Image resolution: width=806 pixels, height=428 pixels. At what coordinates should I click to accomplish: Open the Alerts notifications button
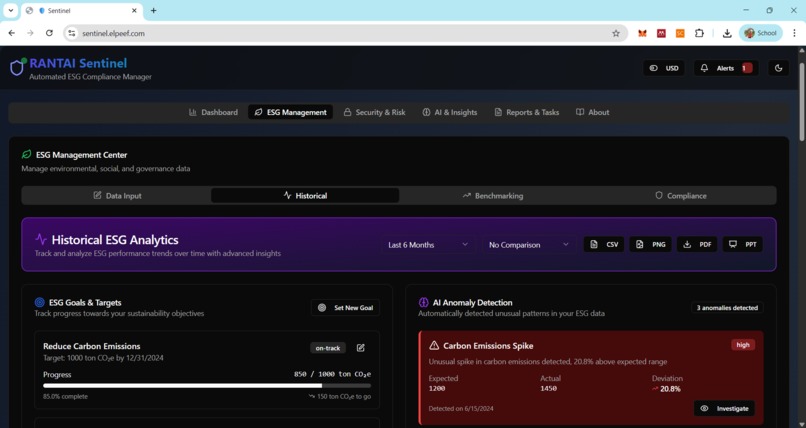point(726,68)
